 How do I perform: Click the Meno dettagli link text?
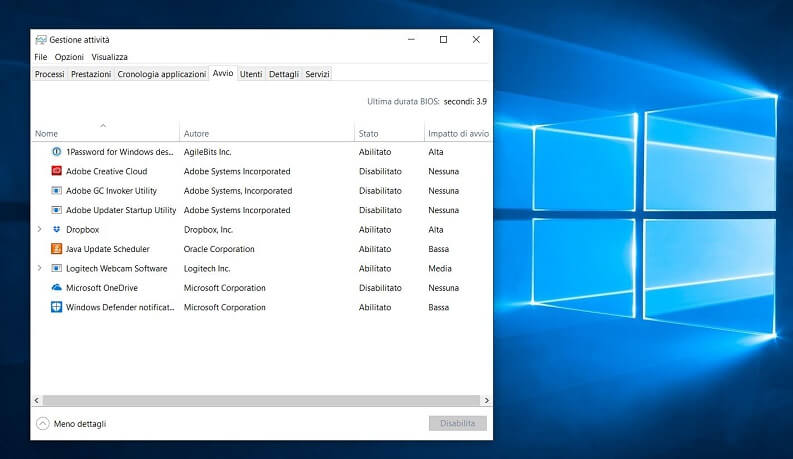point(80,424)
